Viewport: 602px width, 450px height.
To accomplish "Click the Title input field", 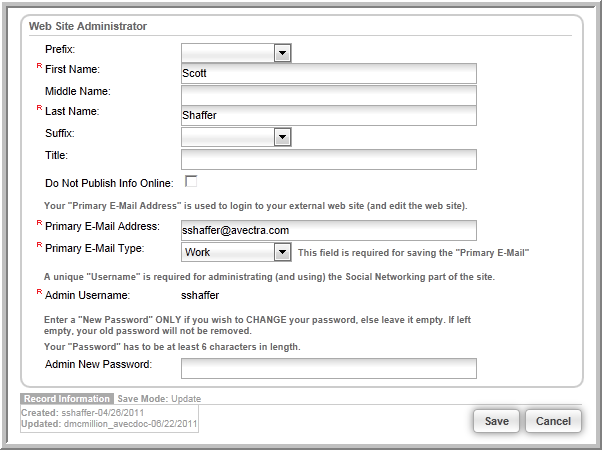I will 329,159.
